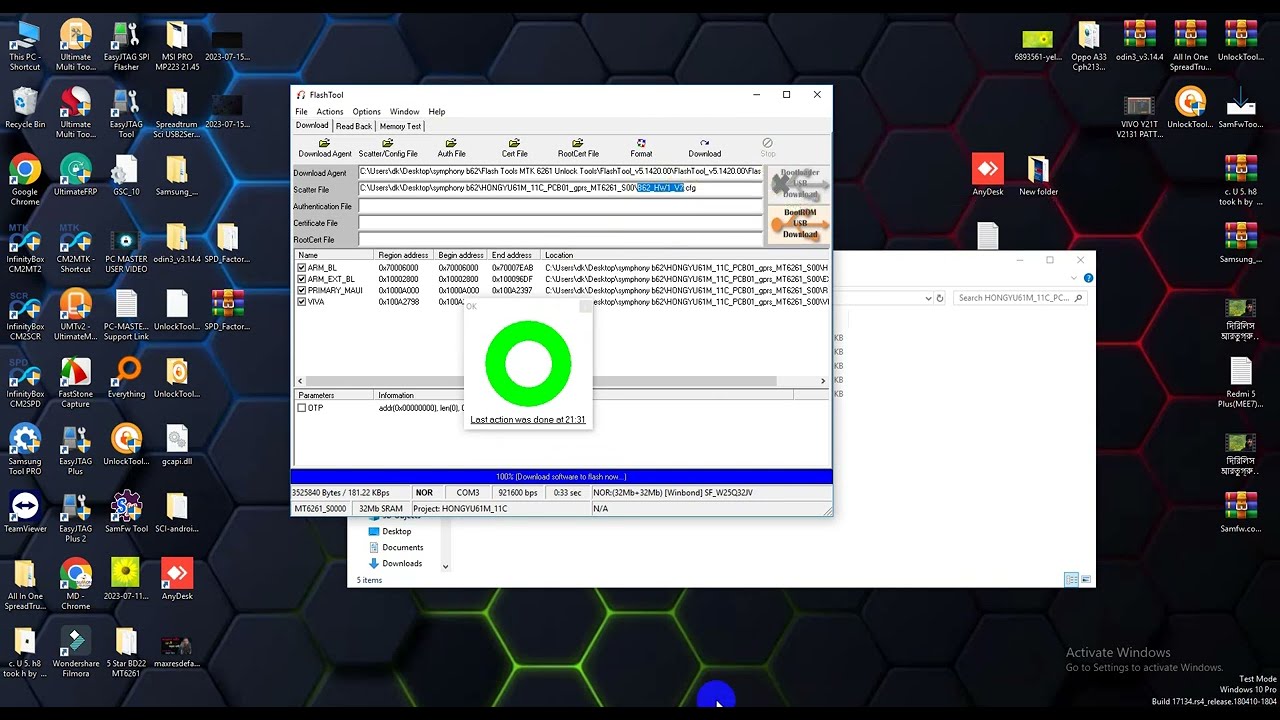Screen dimensions: 1280x720
Task: Open the Window menu
Action: point(404,112)
